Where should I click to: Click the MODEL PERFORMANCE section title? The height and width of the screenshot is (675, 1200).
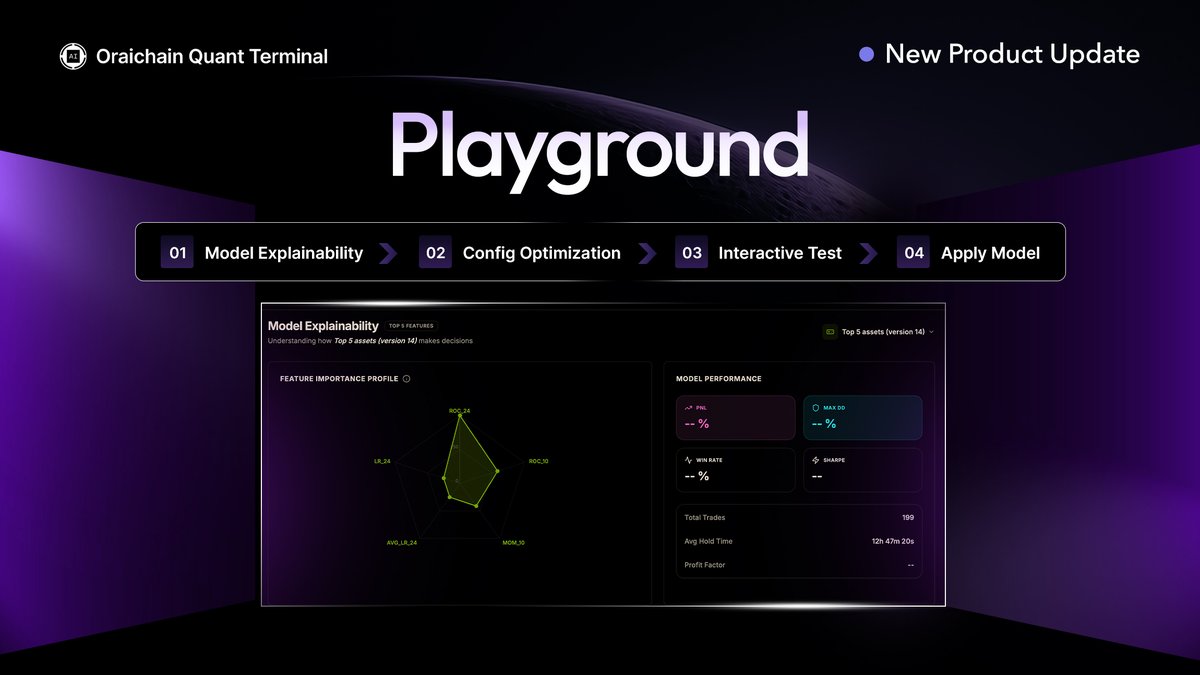[719, 379]
